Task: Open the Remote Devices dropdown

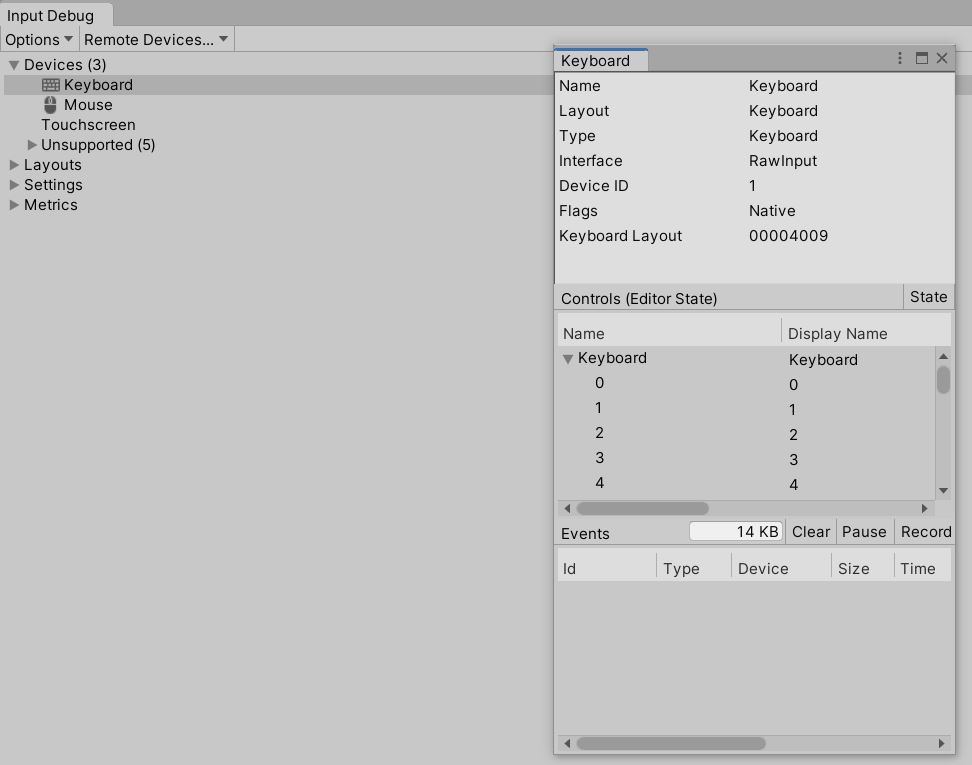Action: [x=156, y=40]
